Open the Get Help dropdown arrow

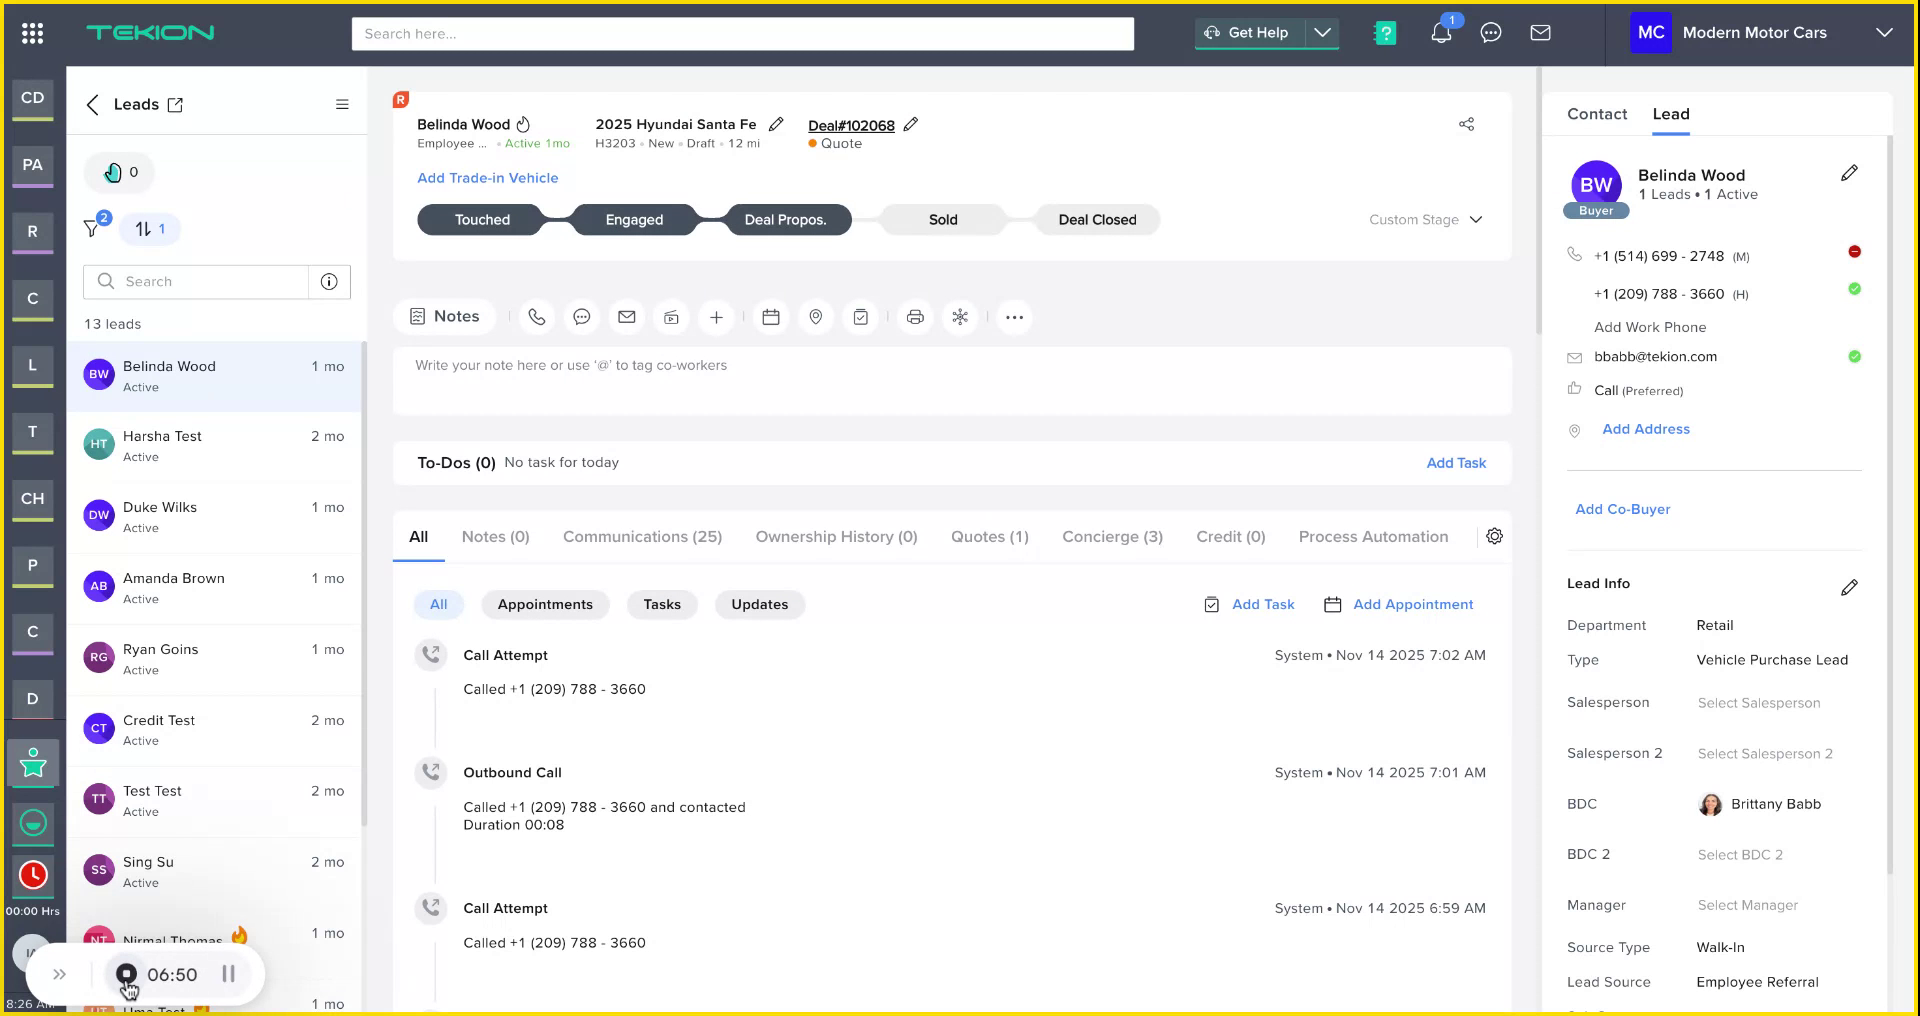tap(1324, 32)
